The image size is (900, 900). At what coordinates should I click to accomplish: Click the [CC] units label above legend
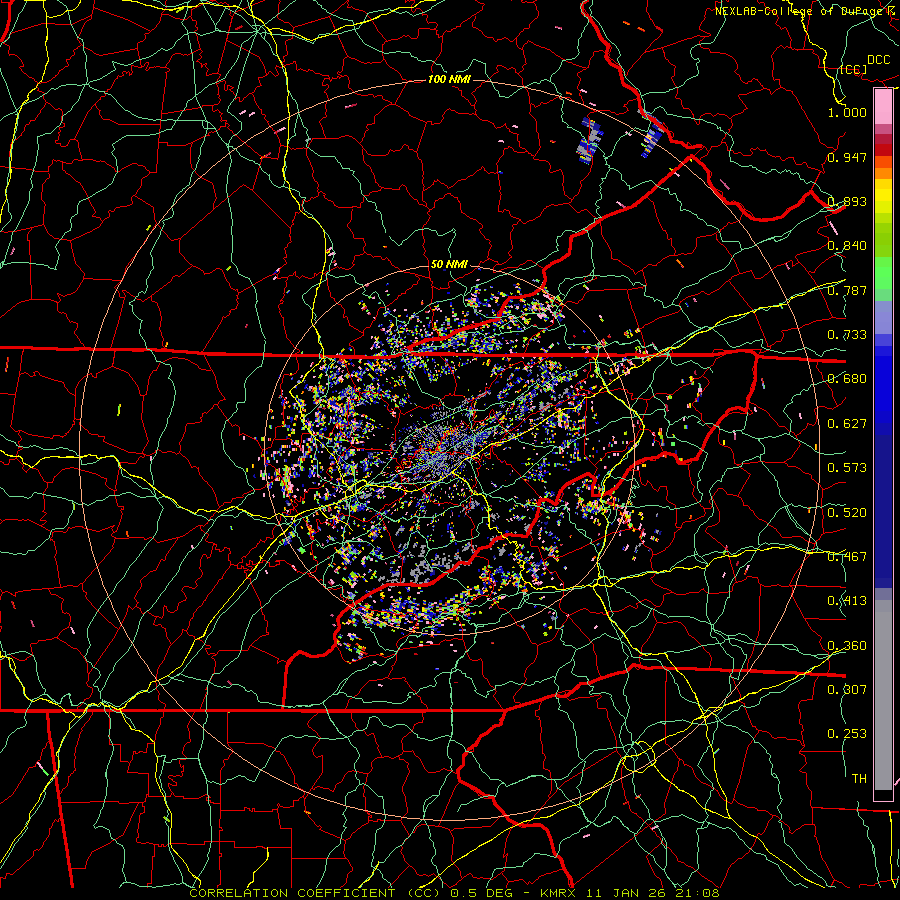point(854,69)
